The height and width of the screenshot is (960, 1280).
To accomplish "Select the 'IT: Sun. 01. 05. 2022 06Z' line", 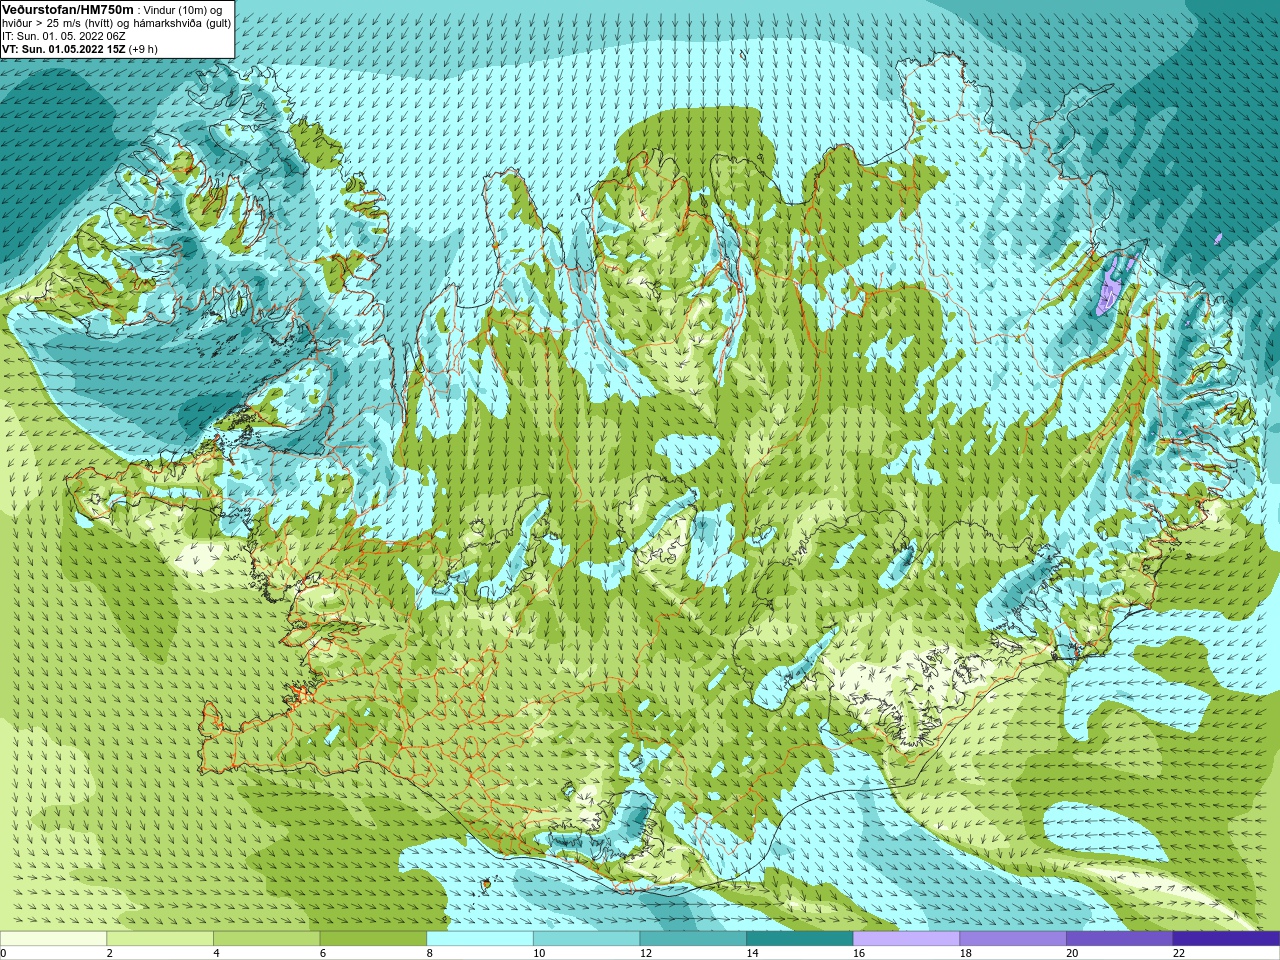I will pyautogui.click(x=64, y=36).
